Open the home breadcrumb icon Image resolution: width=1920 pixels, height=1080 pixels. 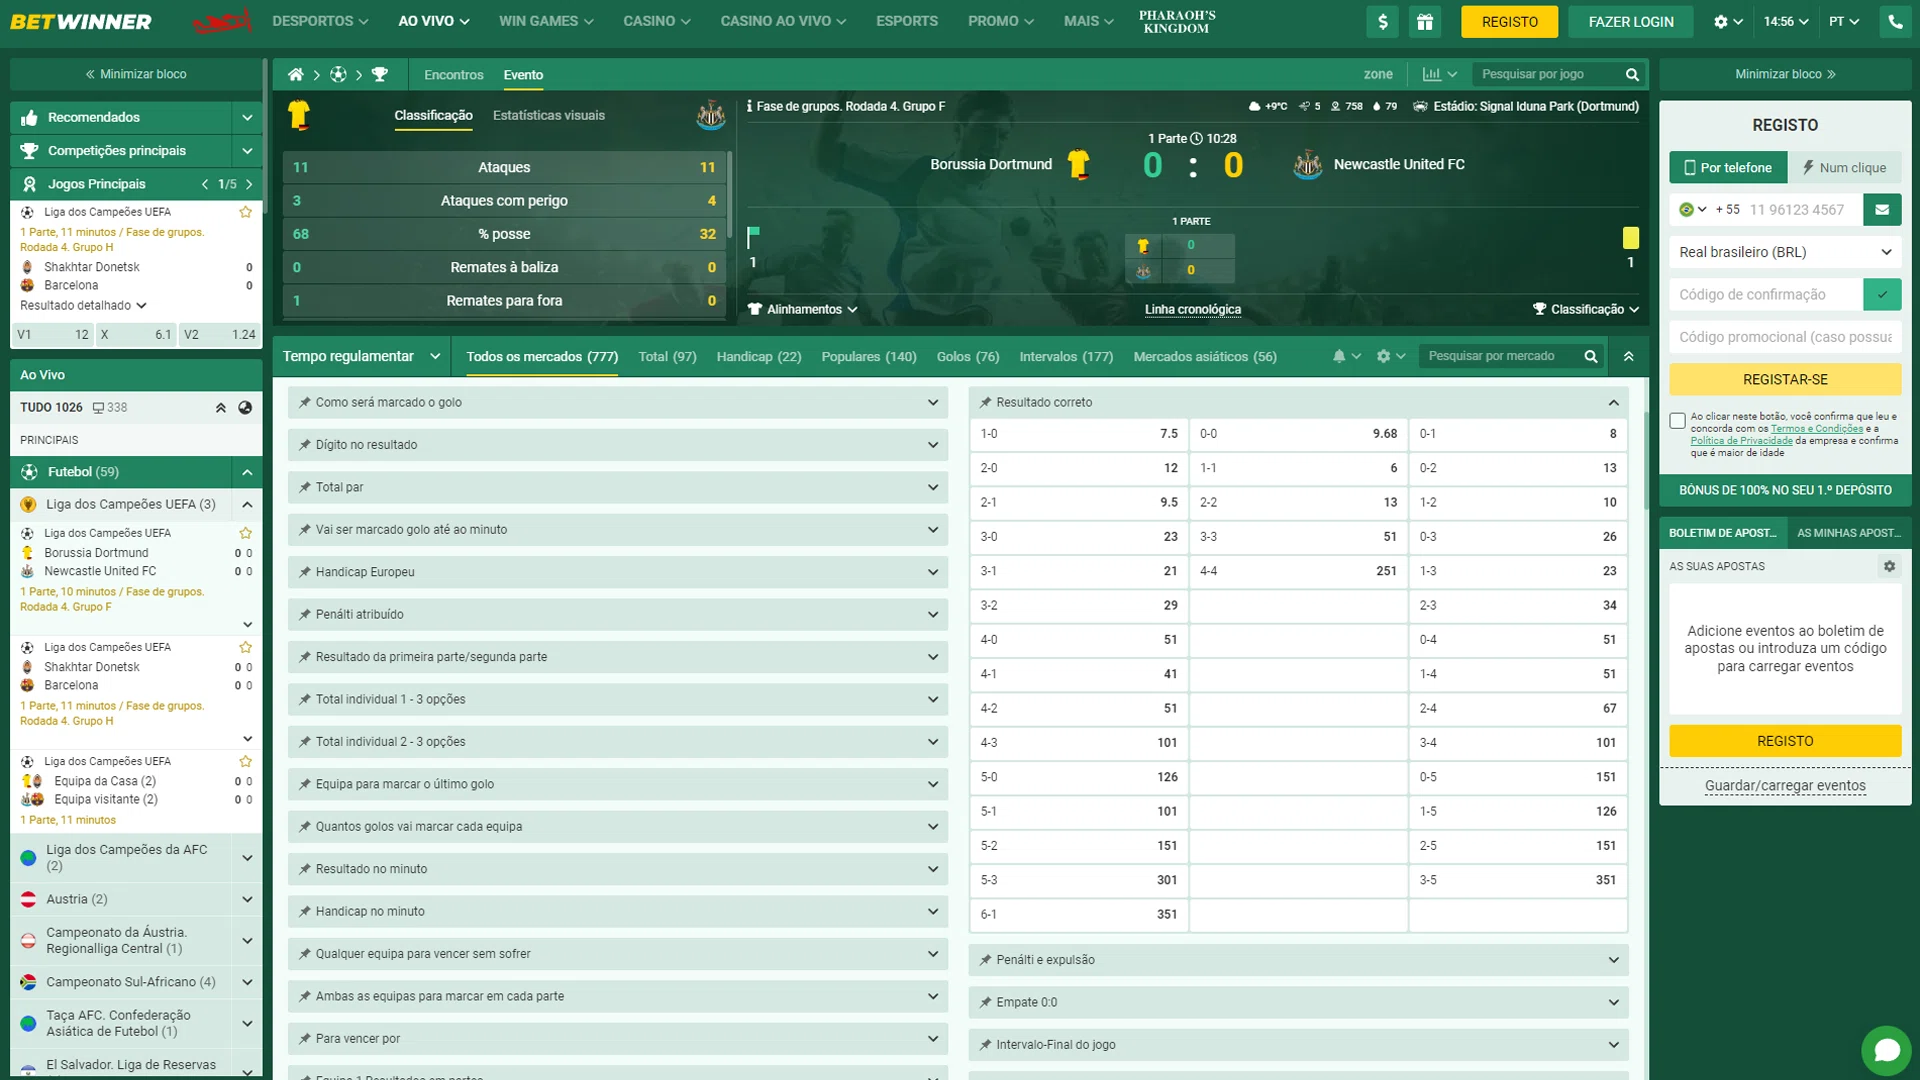[295, 74]
